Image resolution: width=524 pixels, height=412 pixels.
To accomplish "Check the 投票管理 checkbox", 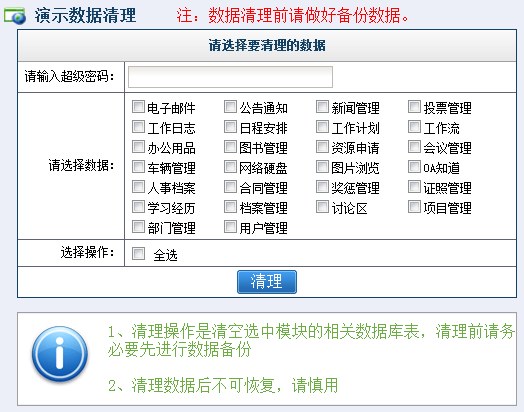I will 414,107.
